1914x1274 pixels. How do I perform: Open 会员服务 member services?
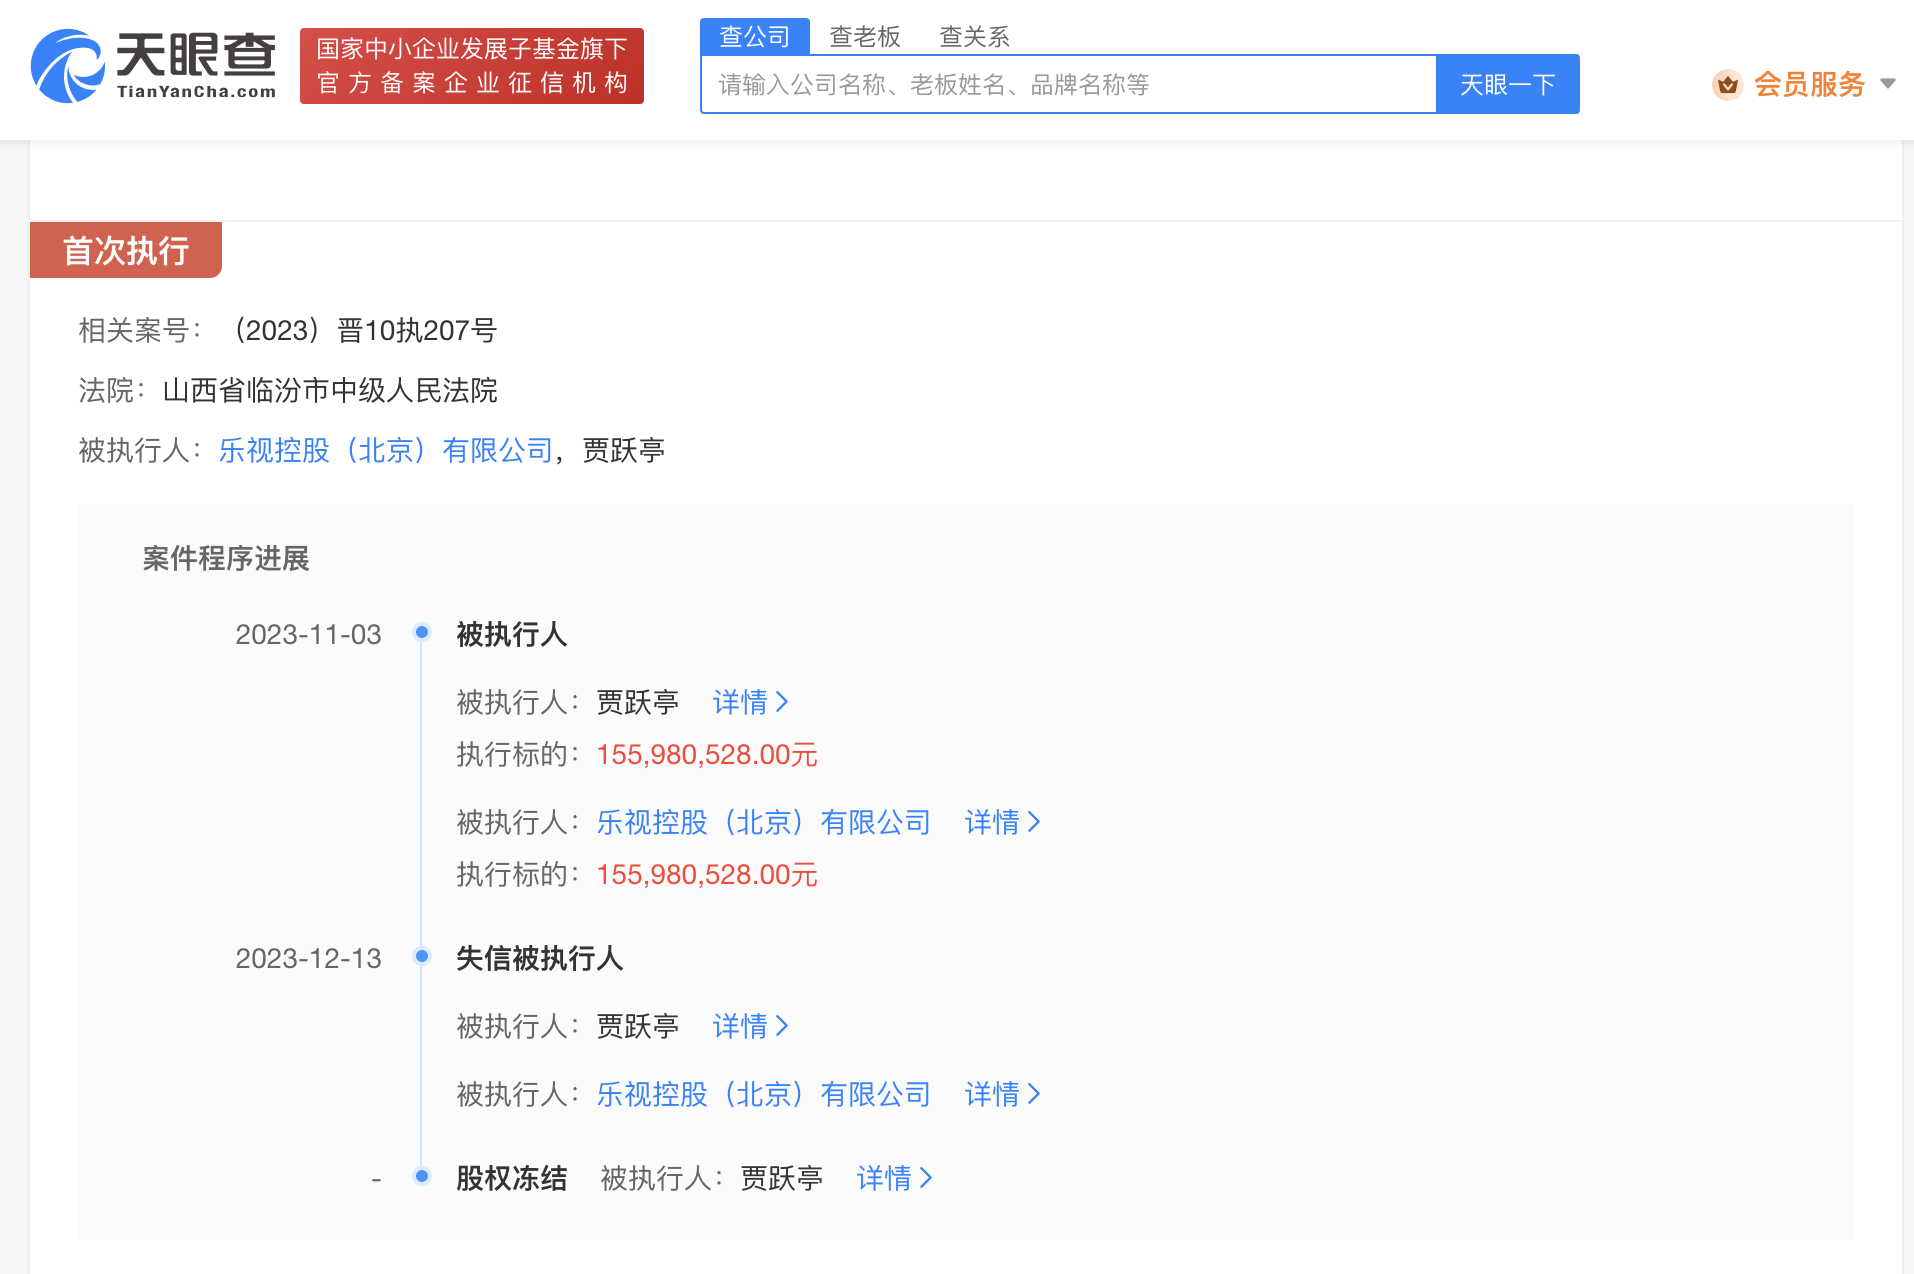click(1809, 85)
